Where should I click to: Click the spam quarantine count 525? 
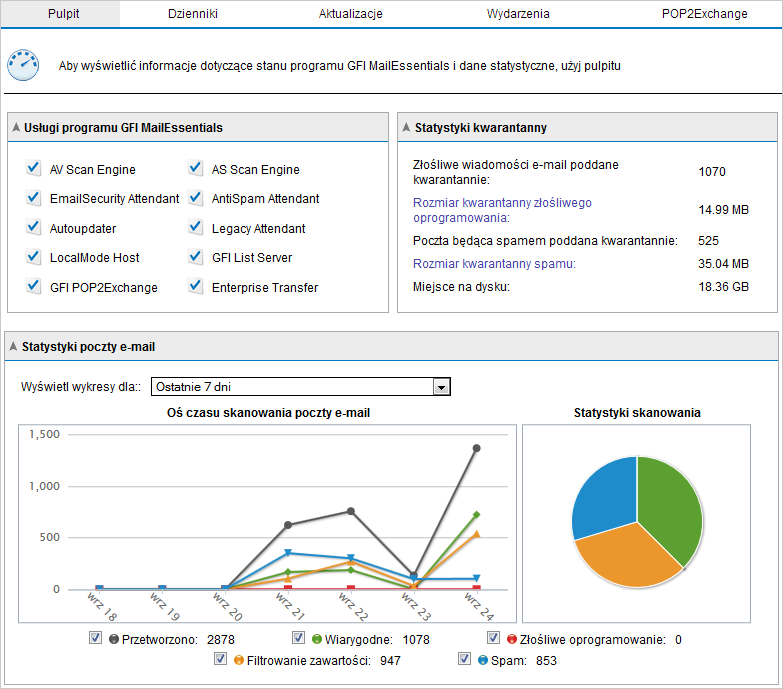tap(708, 241)
